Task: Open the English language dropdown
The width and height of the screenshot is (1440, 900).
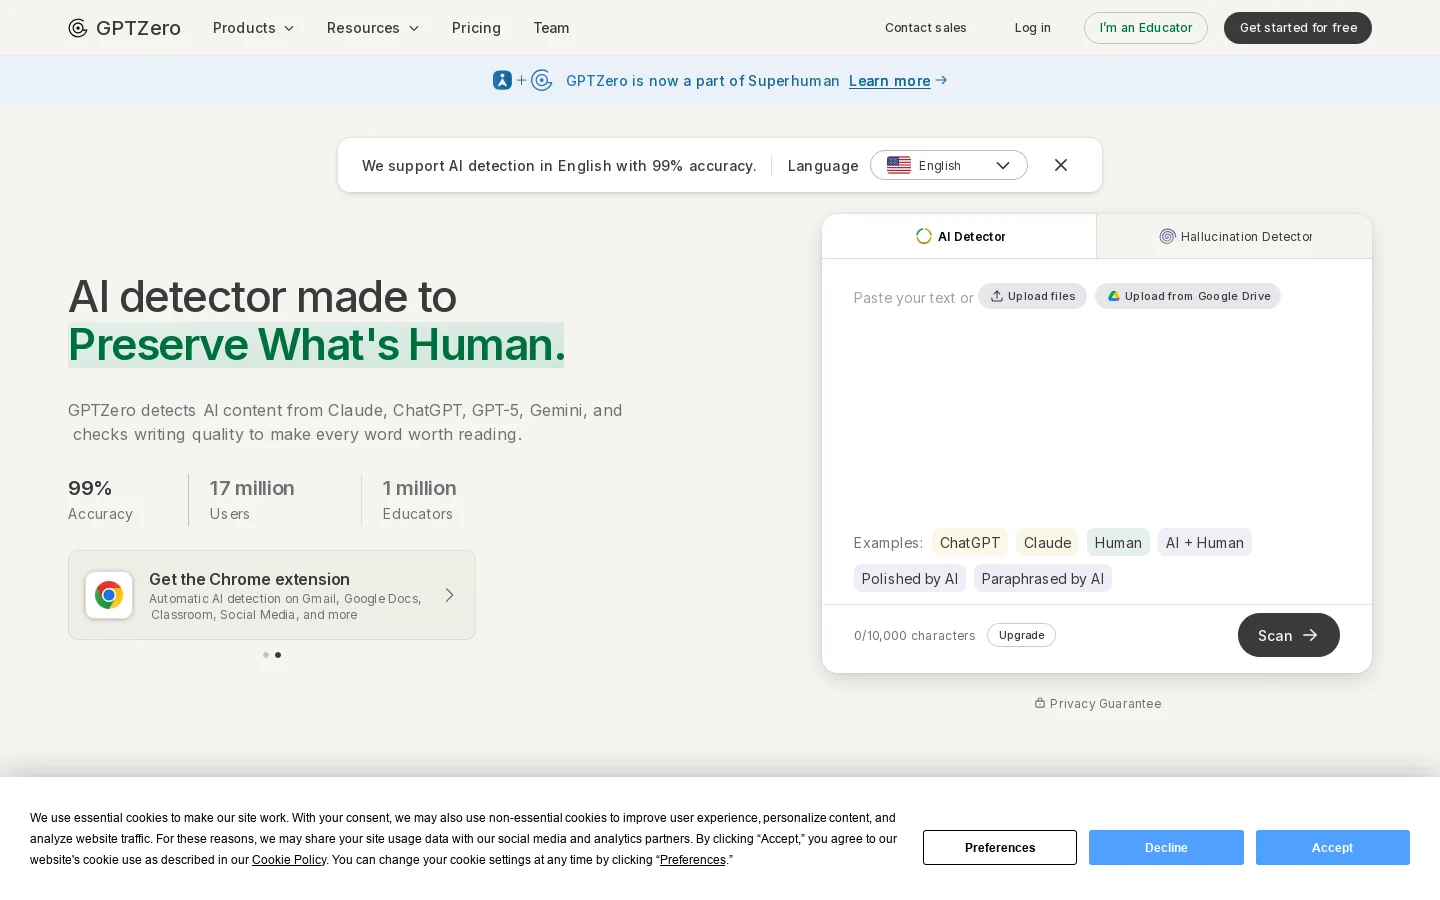Action: tap(948, 165)
